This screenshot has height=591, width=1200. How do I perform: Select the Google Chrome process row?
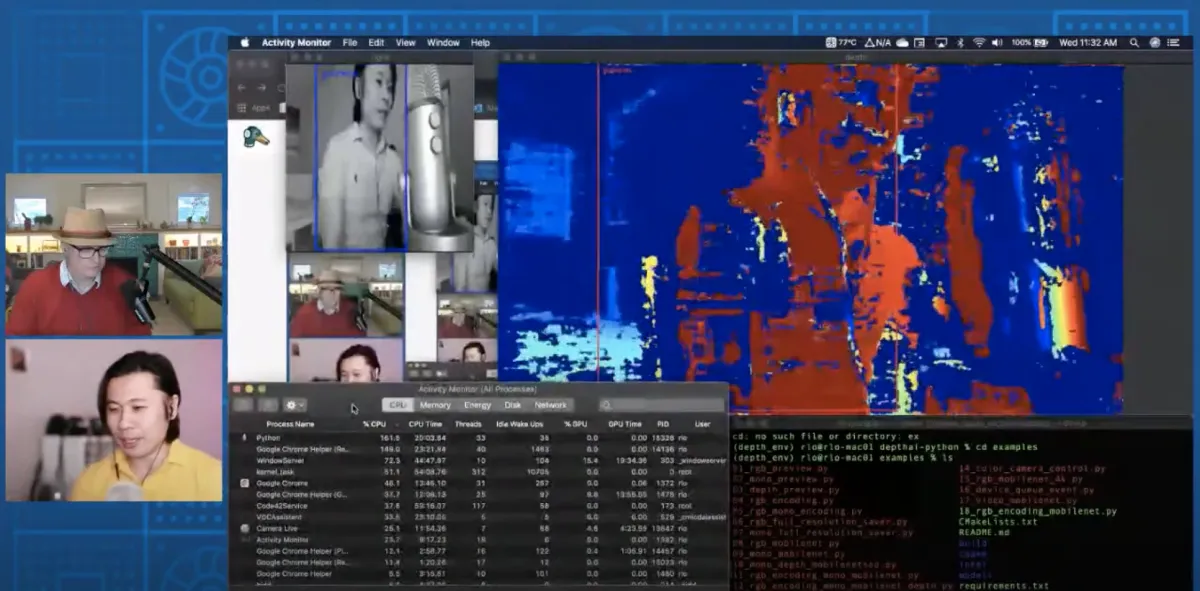pyautogui.click(x=479, y=483)
